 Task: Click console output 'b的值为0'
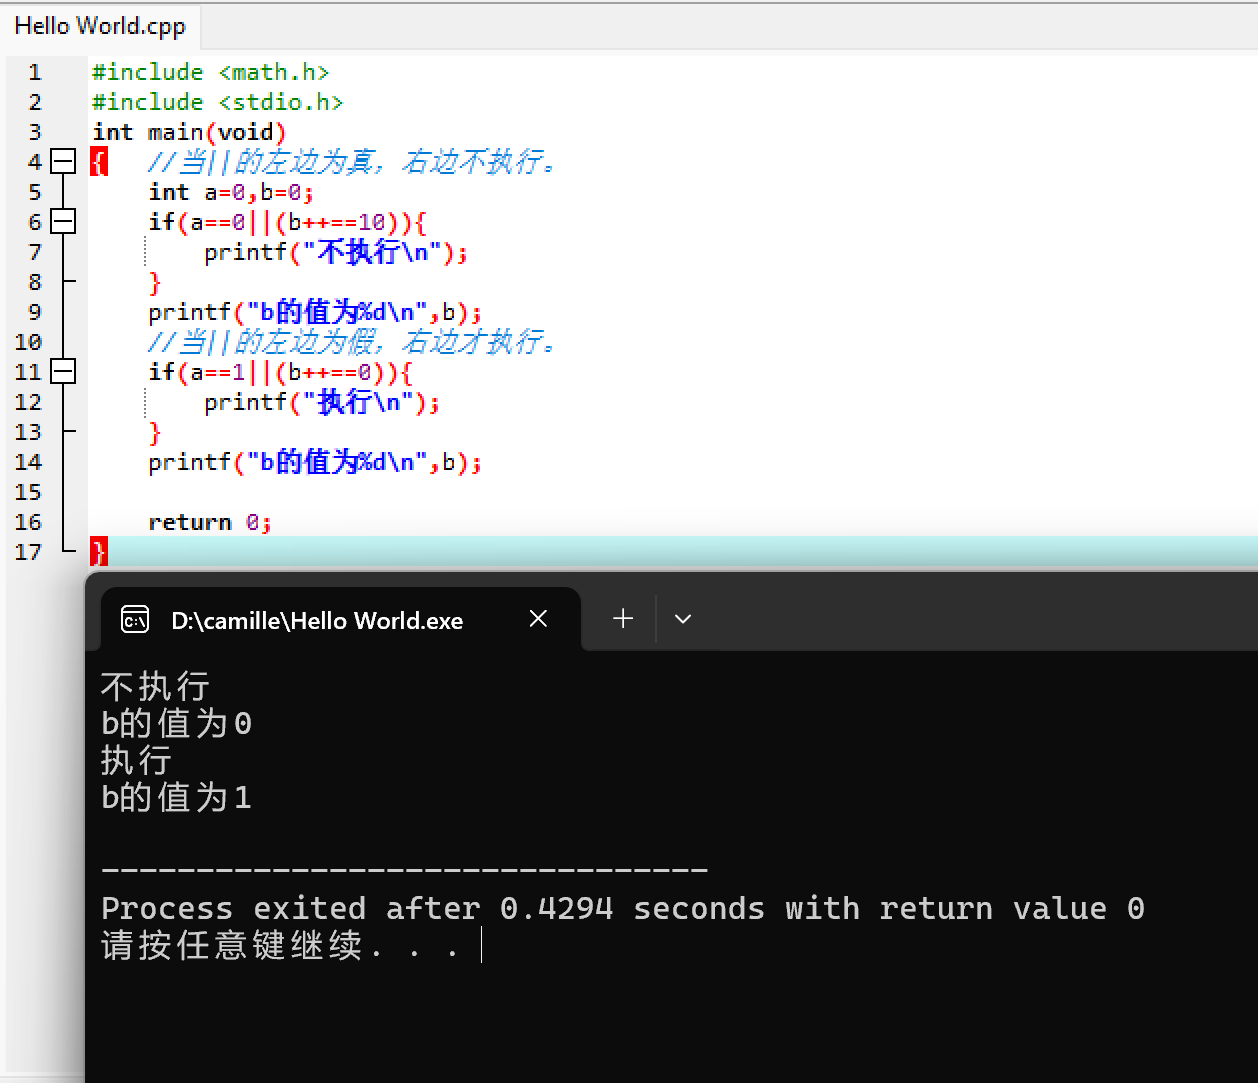coord(176,723)
